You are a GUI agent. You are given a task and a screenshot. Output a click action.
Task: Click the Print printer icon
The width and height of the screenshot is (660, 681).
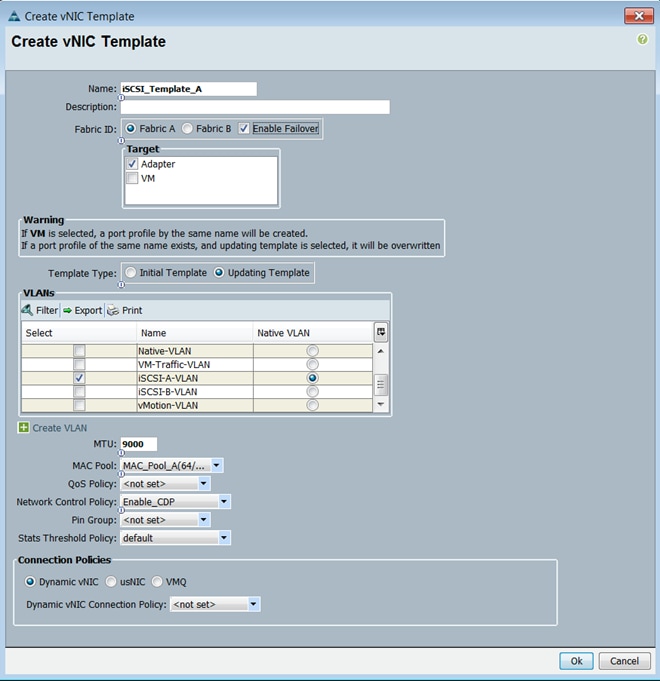coord(113,310)
